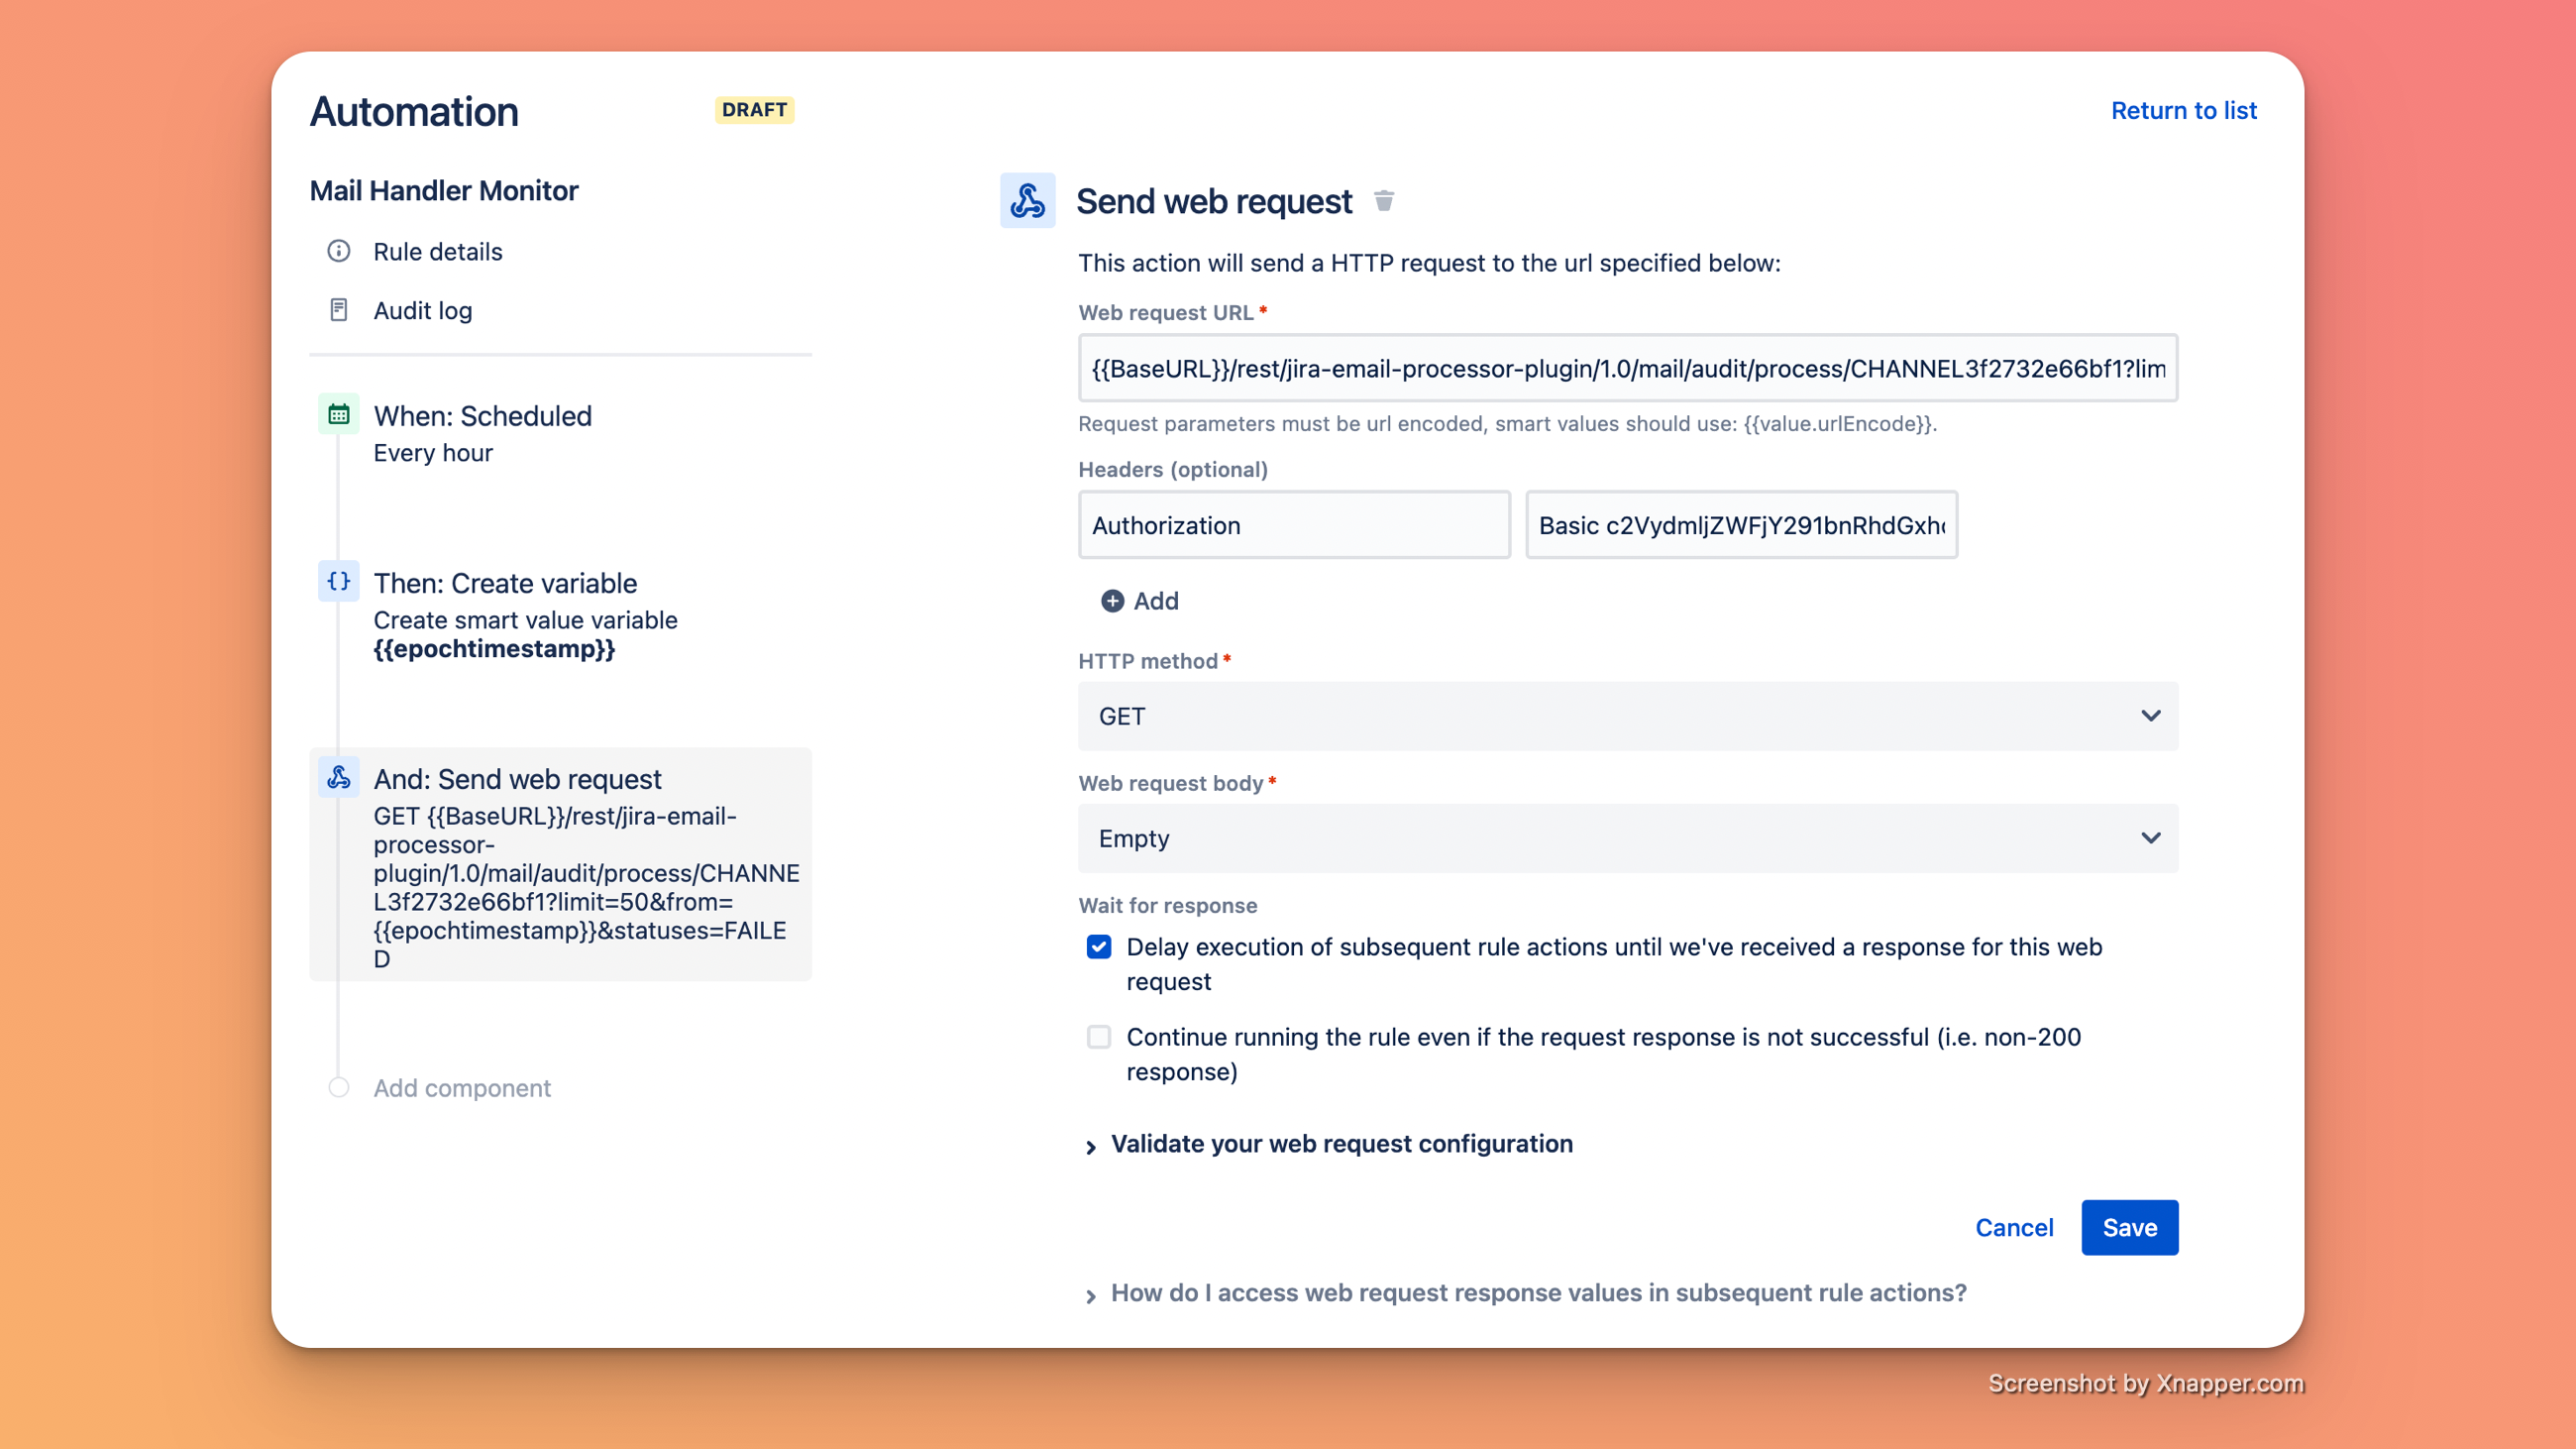2576x1449 pixels.
Task: Click the webhook icon in And: Send web request step
Action: (x=339, y=777)
